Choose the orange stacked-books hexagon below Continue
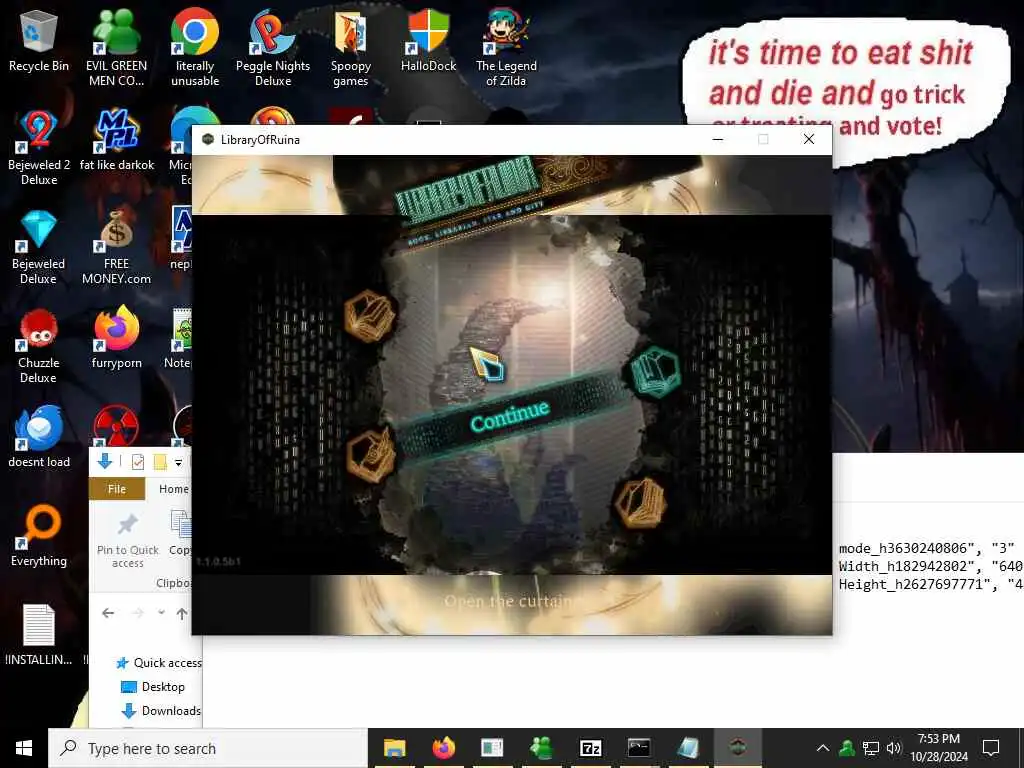The image size is (1024, 768). click(641, 504)
